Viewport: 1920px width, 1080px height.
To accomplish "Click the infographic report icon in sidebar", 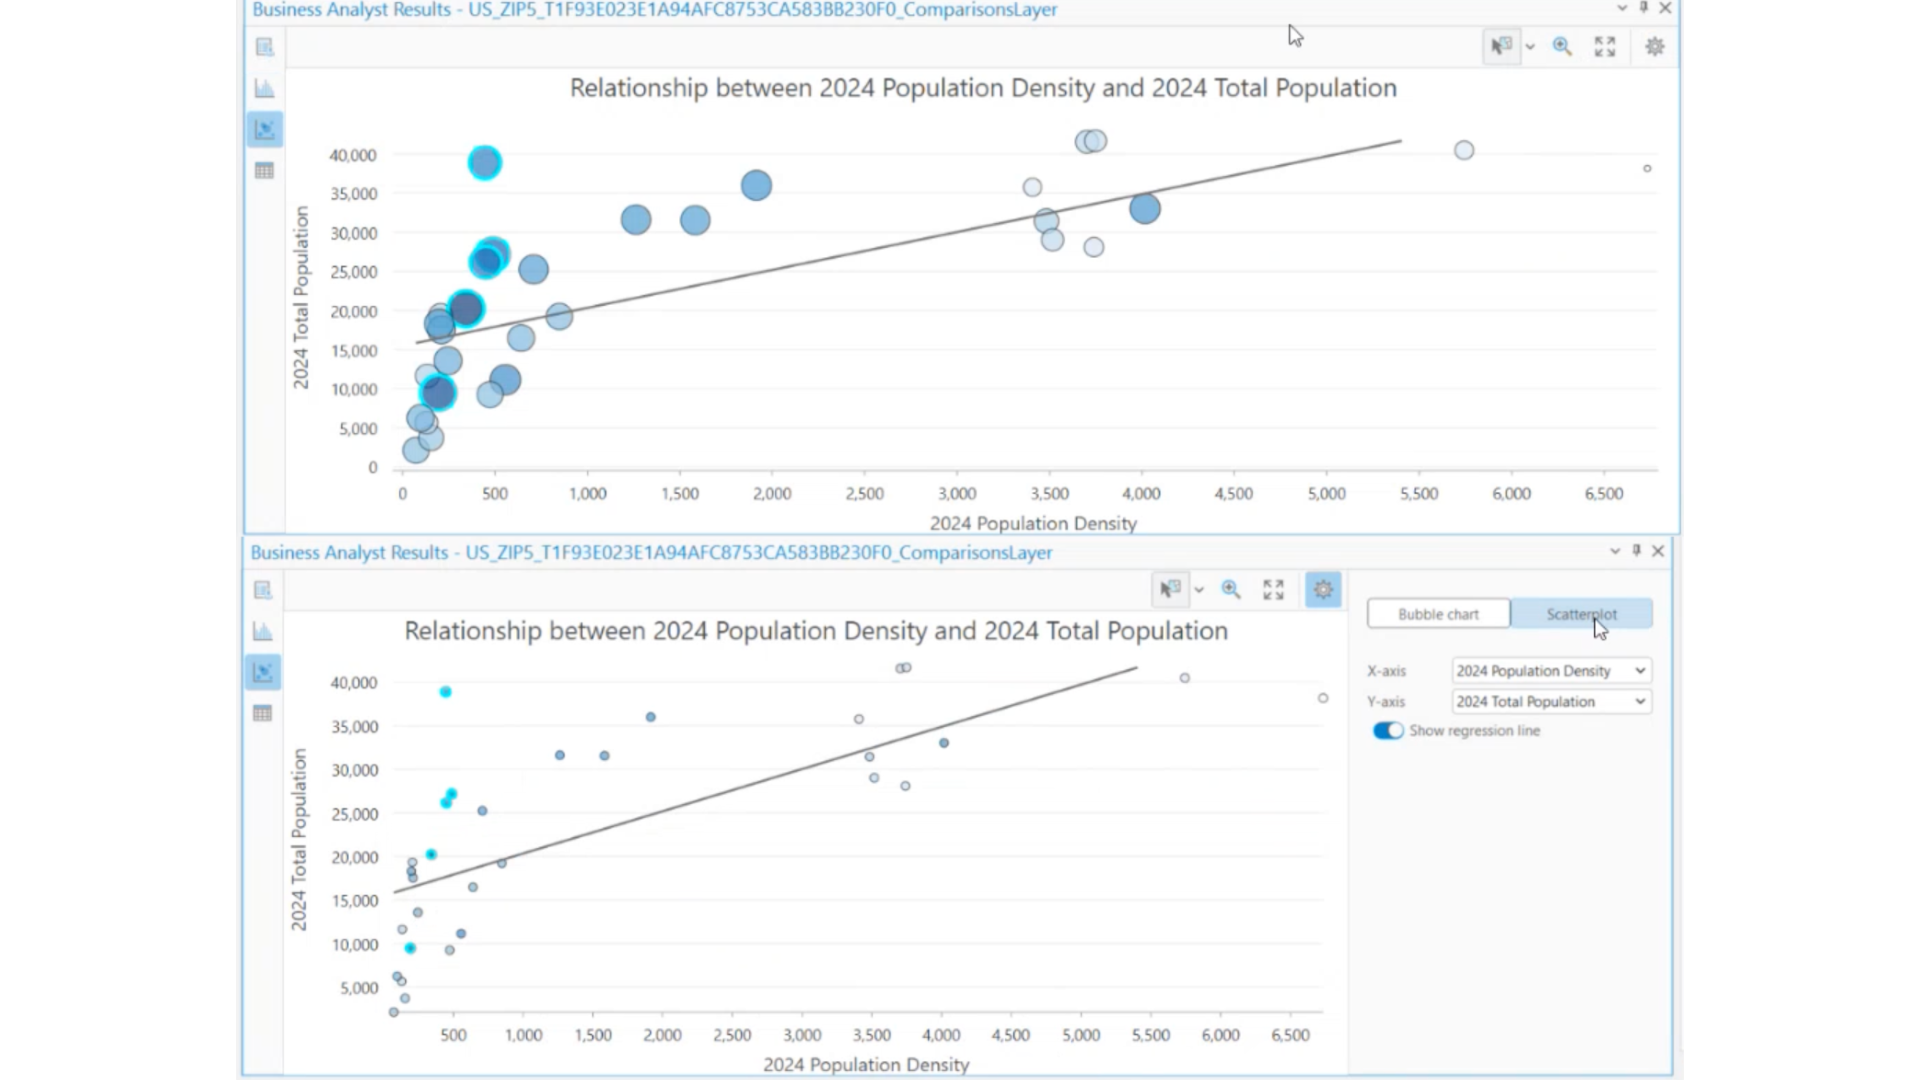I will [264, 47].
